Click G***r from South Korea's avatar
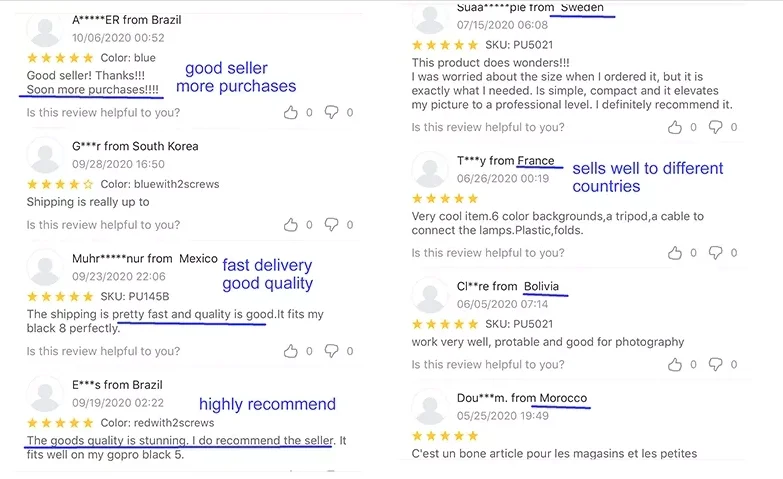The width and height of the screenshot is (783, 479). click(45, 156)
